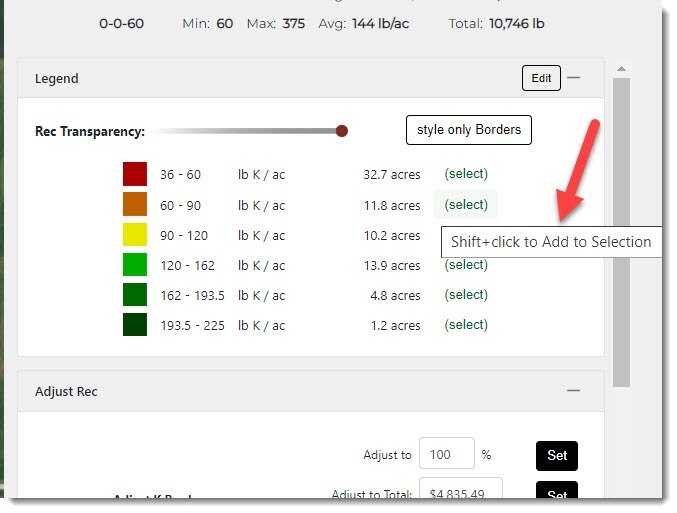Click Edit button in Legend header

[540, 78]
